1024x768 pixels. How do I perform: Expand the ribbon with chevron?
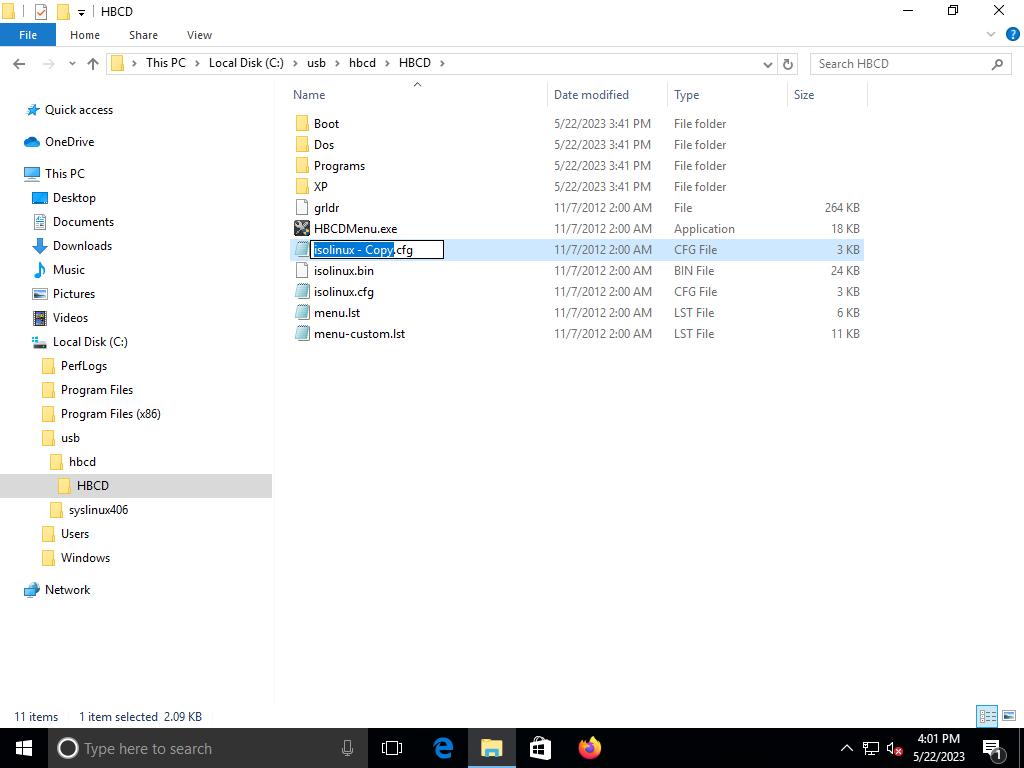click(x=991, y=34)
